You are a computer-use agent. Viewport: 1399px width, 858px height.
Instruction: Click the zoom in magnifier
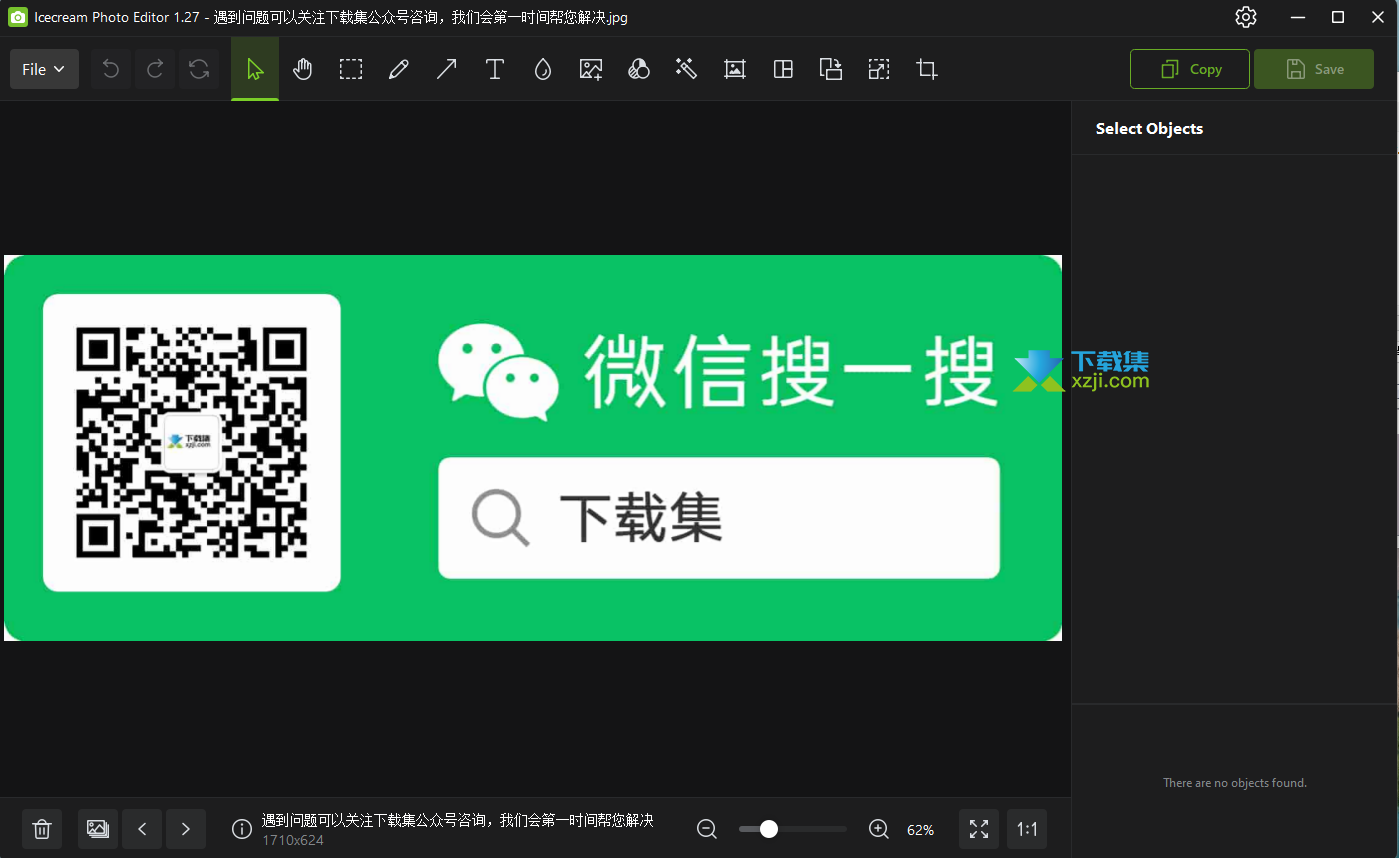(x=879, y=829)
